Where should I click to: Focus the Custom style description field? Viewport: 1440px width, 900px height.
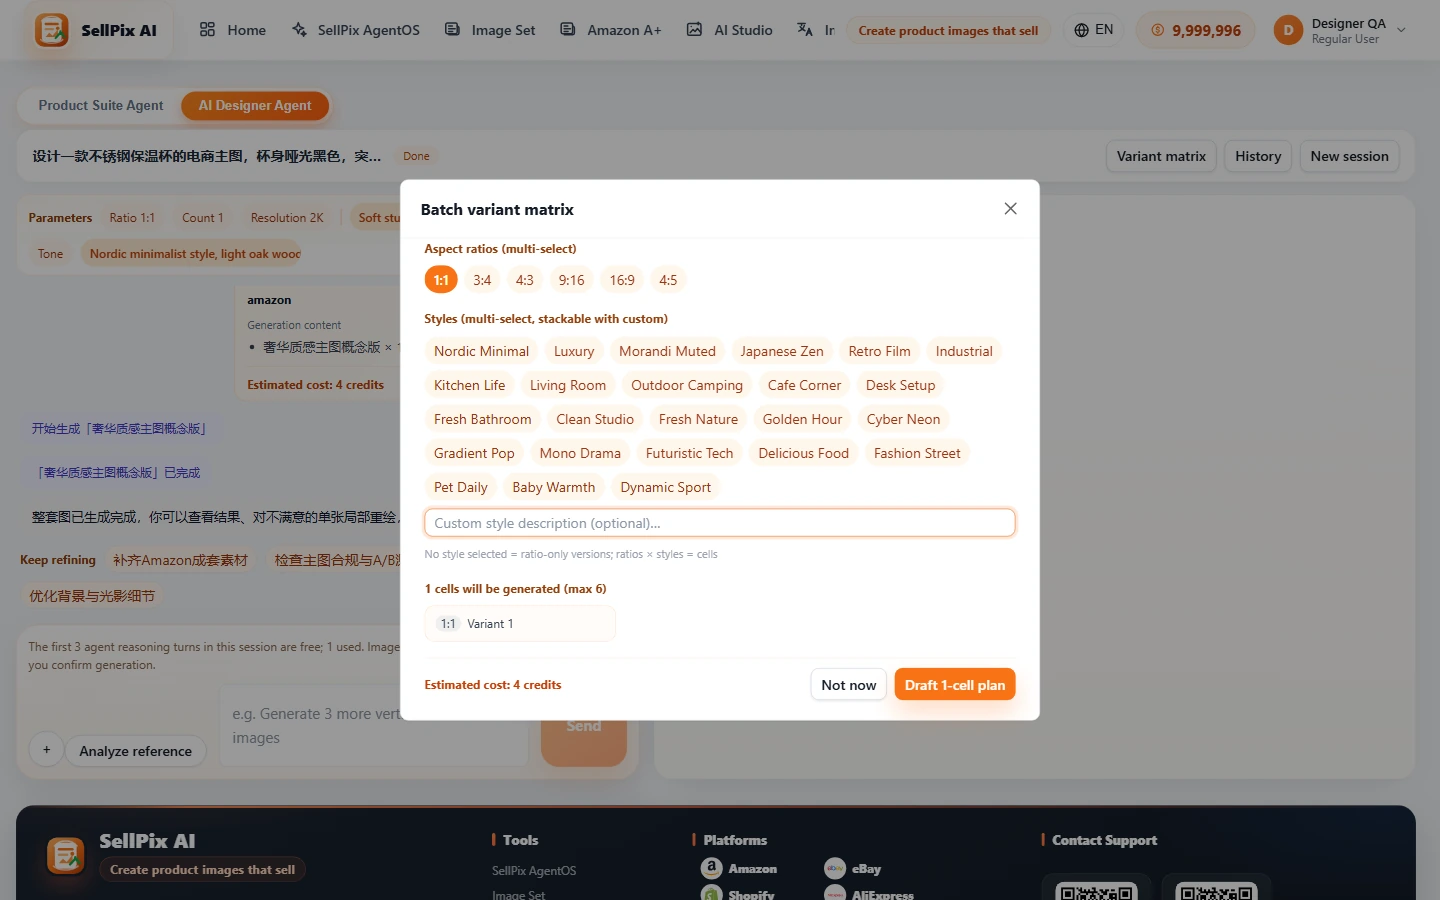[719, 523]
